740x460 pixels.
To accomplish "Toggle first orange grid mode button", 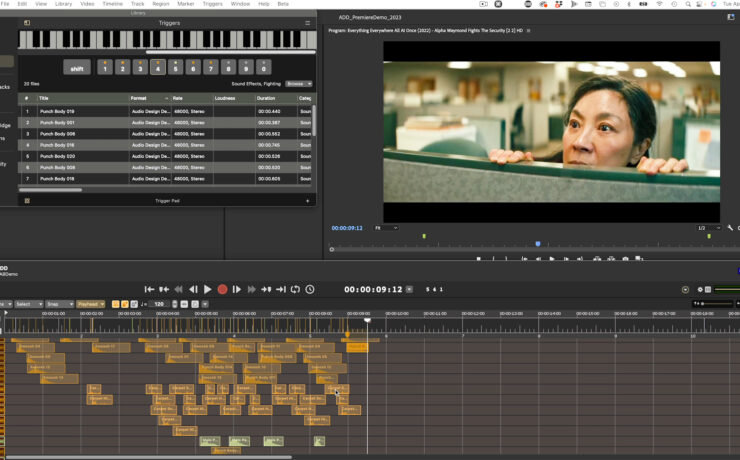I will coord(116,304).
